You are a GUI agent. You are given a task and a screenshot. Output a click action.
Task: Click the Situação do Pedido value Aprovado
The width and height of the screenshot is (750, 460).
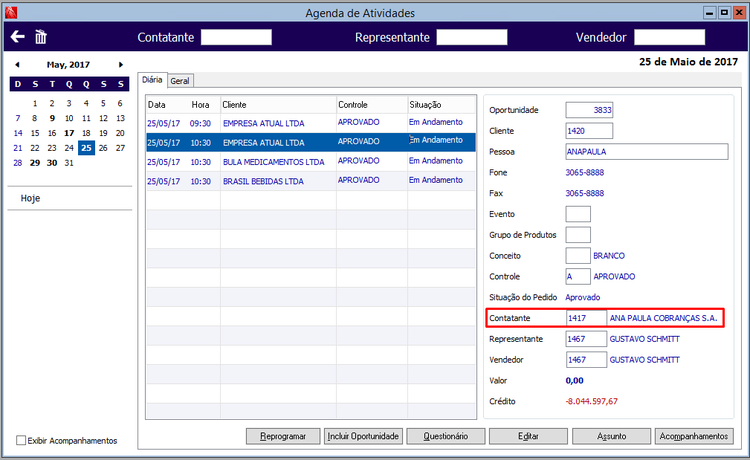coord(583,297)
